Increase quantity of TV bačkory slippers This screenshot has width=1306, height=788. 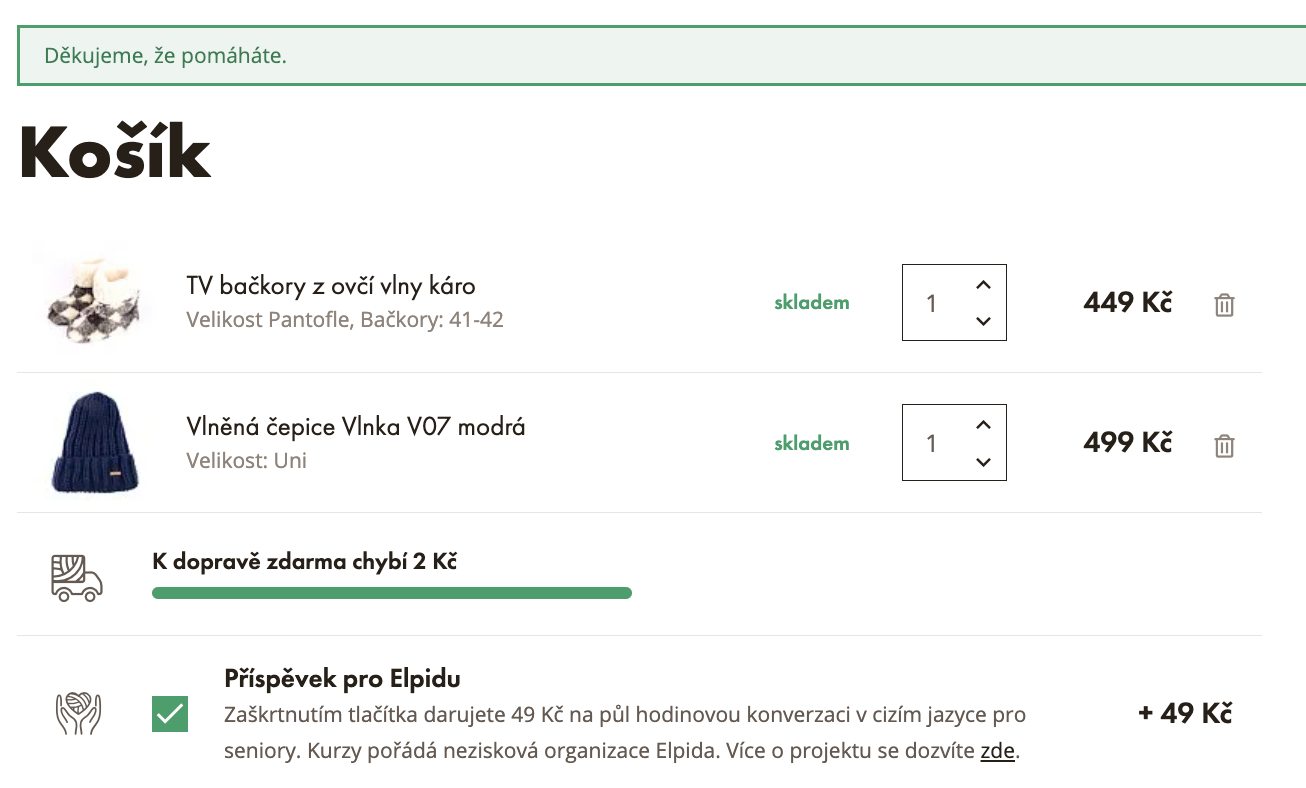point(983,285)
